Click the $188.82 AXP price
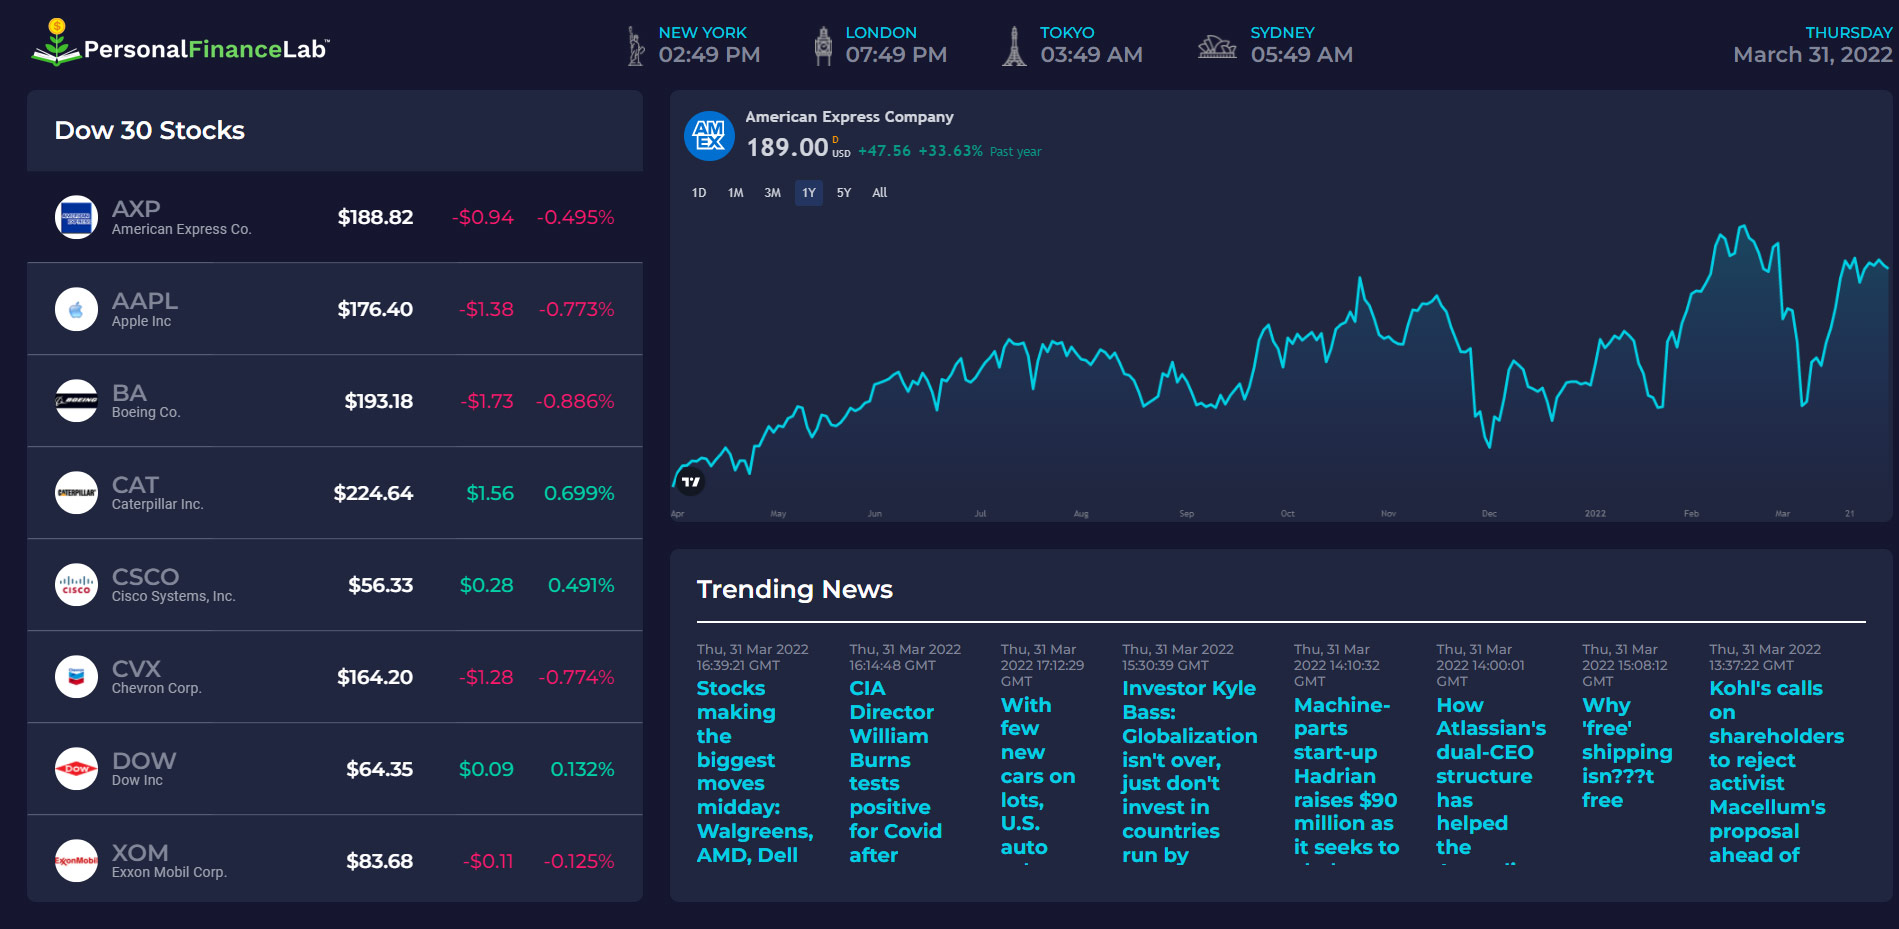The height and width of the screenshot is (929, 1899). 375,217
